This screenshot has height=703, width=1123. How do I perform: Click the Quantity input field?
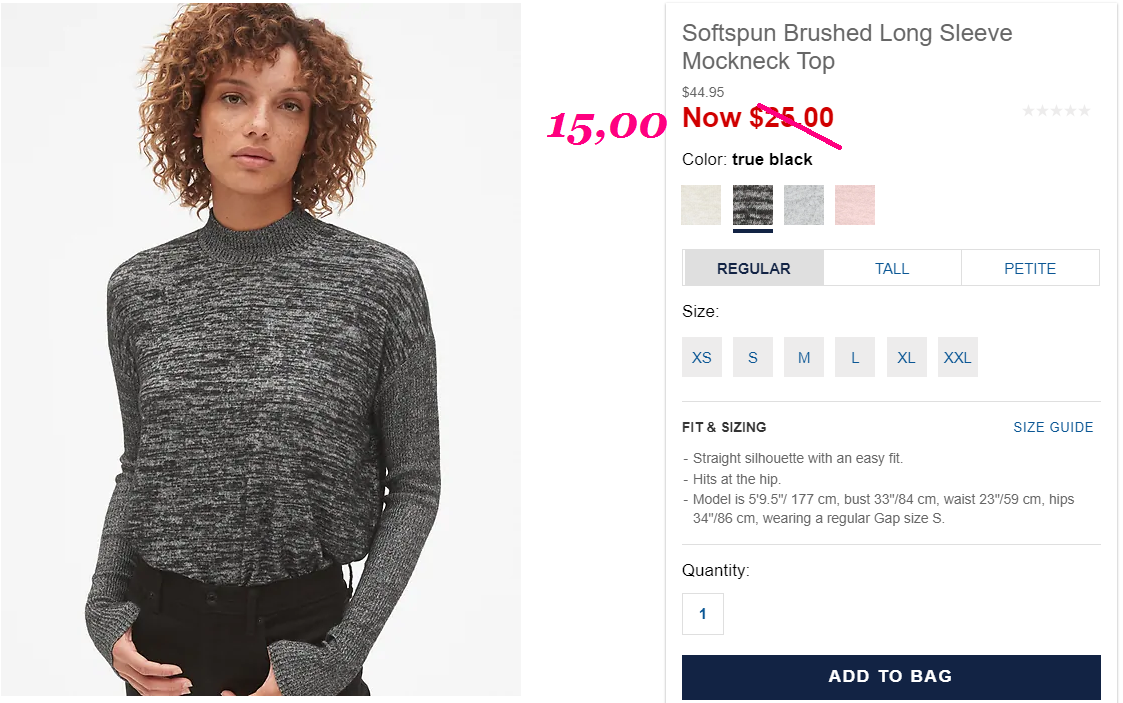(x=703, y=614)
